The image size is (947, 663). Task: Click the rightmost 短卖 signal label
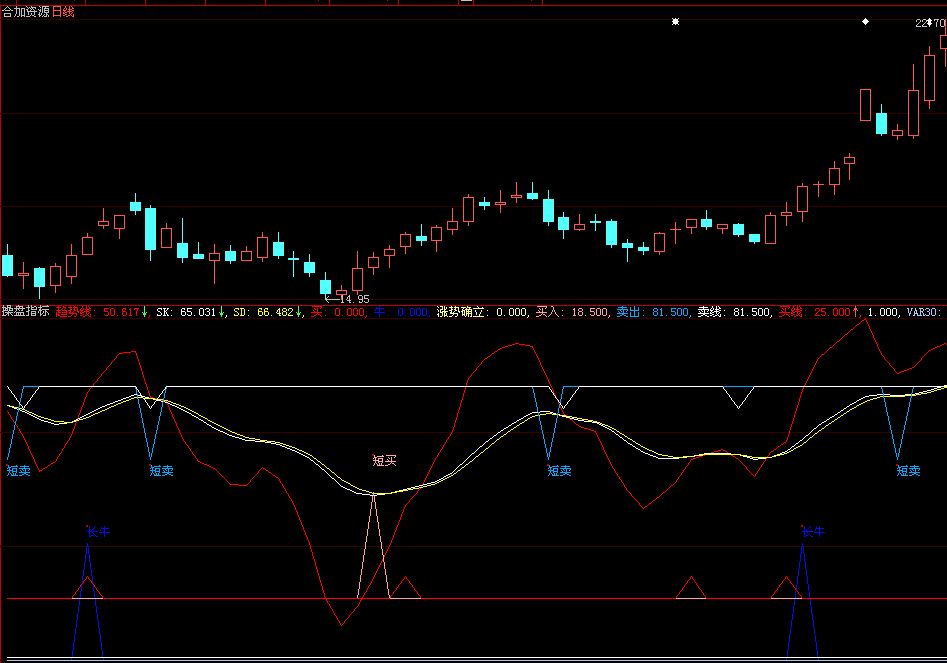[908, 470]
